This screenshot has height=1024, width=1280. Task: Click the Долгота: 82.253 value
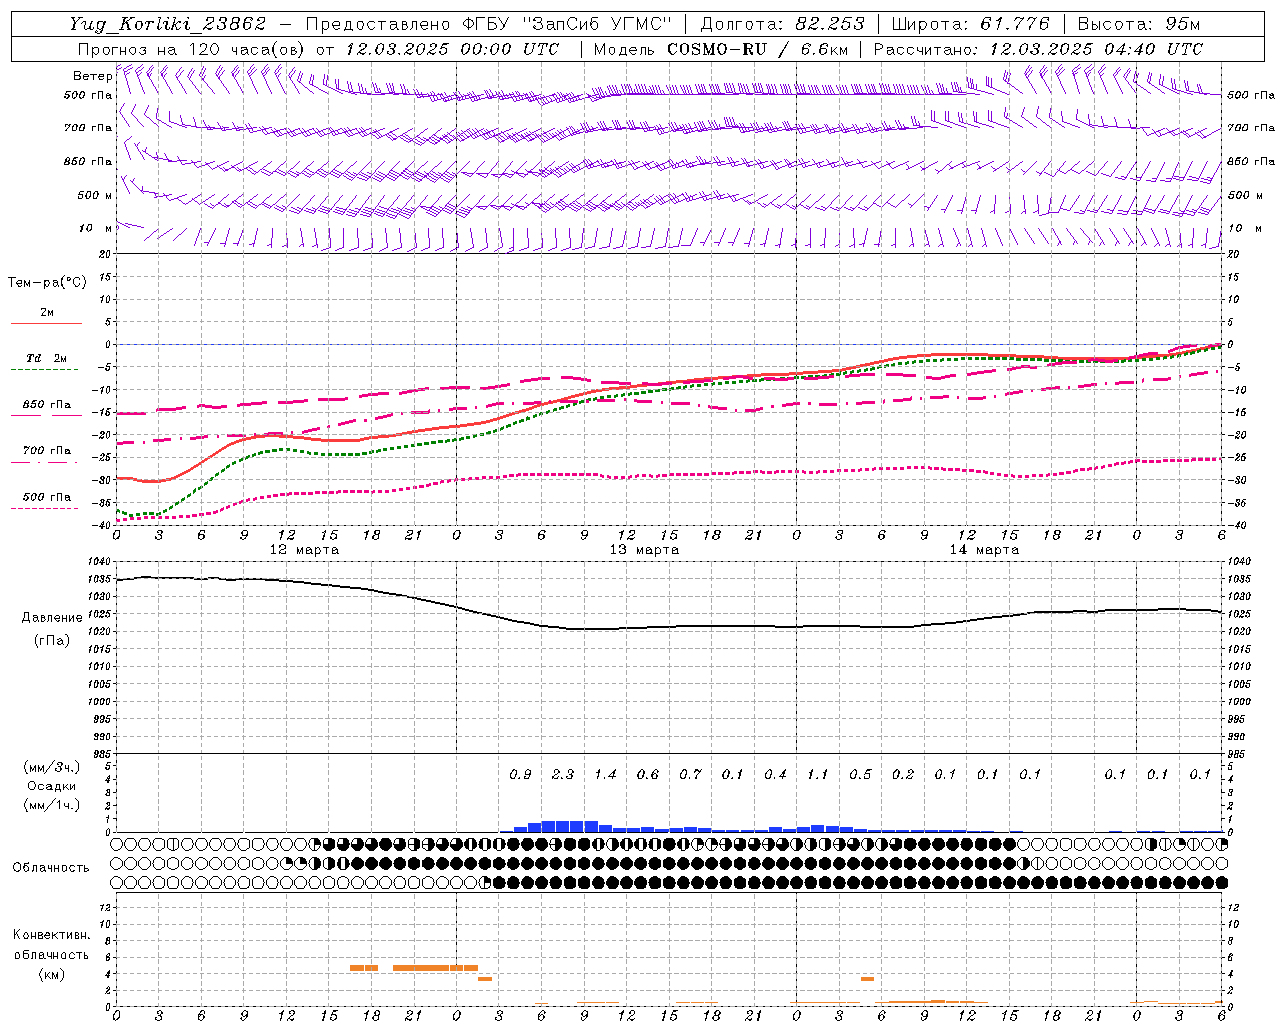click(x=783, y=24)
